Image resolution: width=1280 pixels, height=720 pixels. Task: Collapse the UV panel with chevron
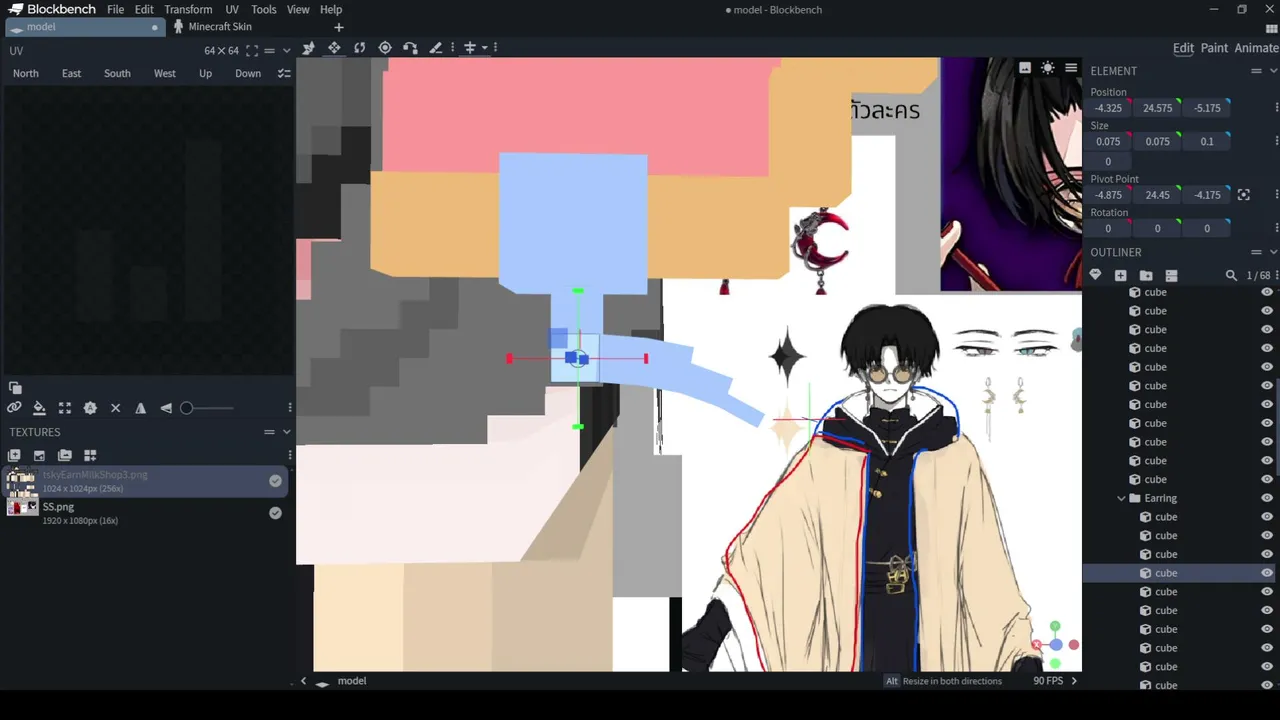[286, 51]
